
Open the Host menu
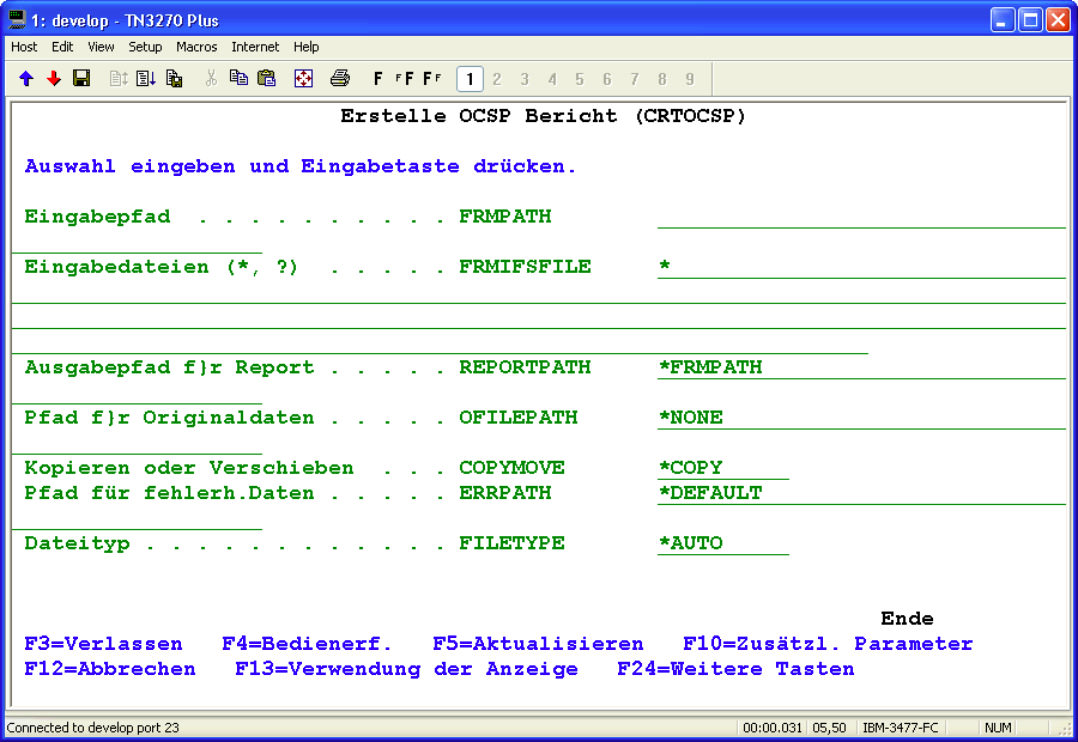click(24, 47)
